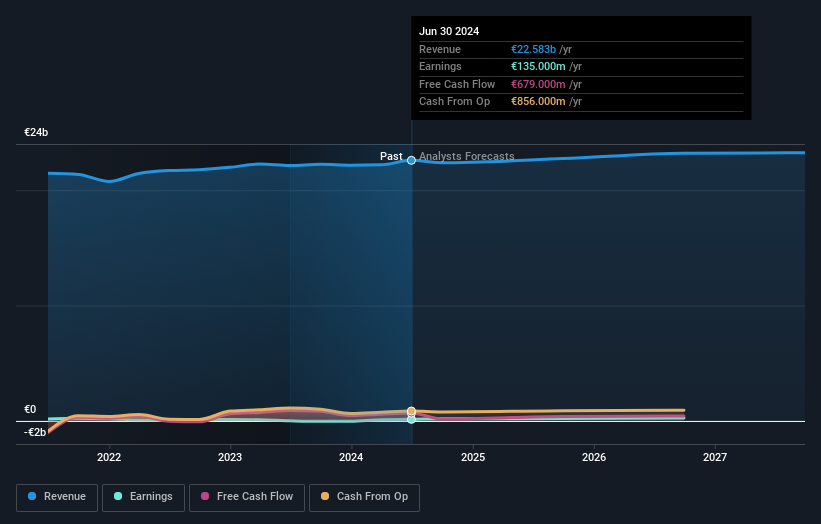The width and height of the screenshot is (821, 524).
Task: Click the Jun 30 2024 tooltip date
Action: point(449,31)
